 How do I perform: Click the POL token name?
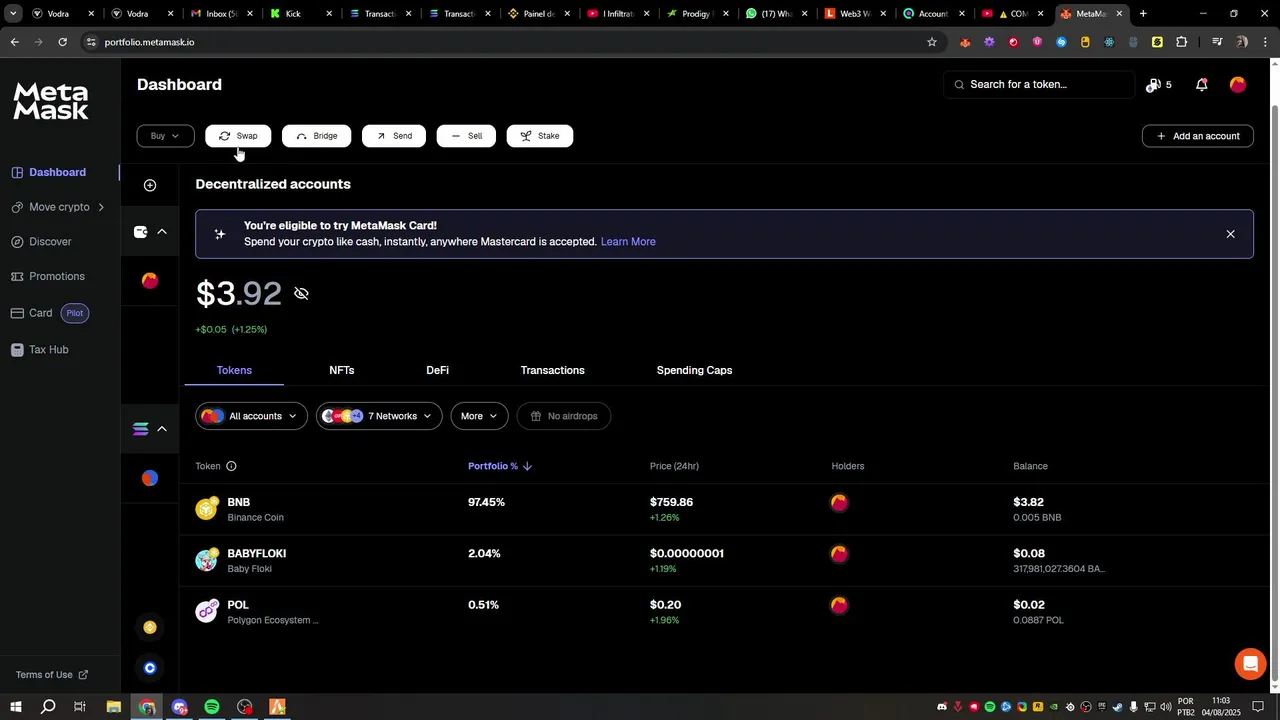(x=238, y=605)
